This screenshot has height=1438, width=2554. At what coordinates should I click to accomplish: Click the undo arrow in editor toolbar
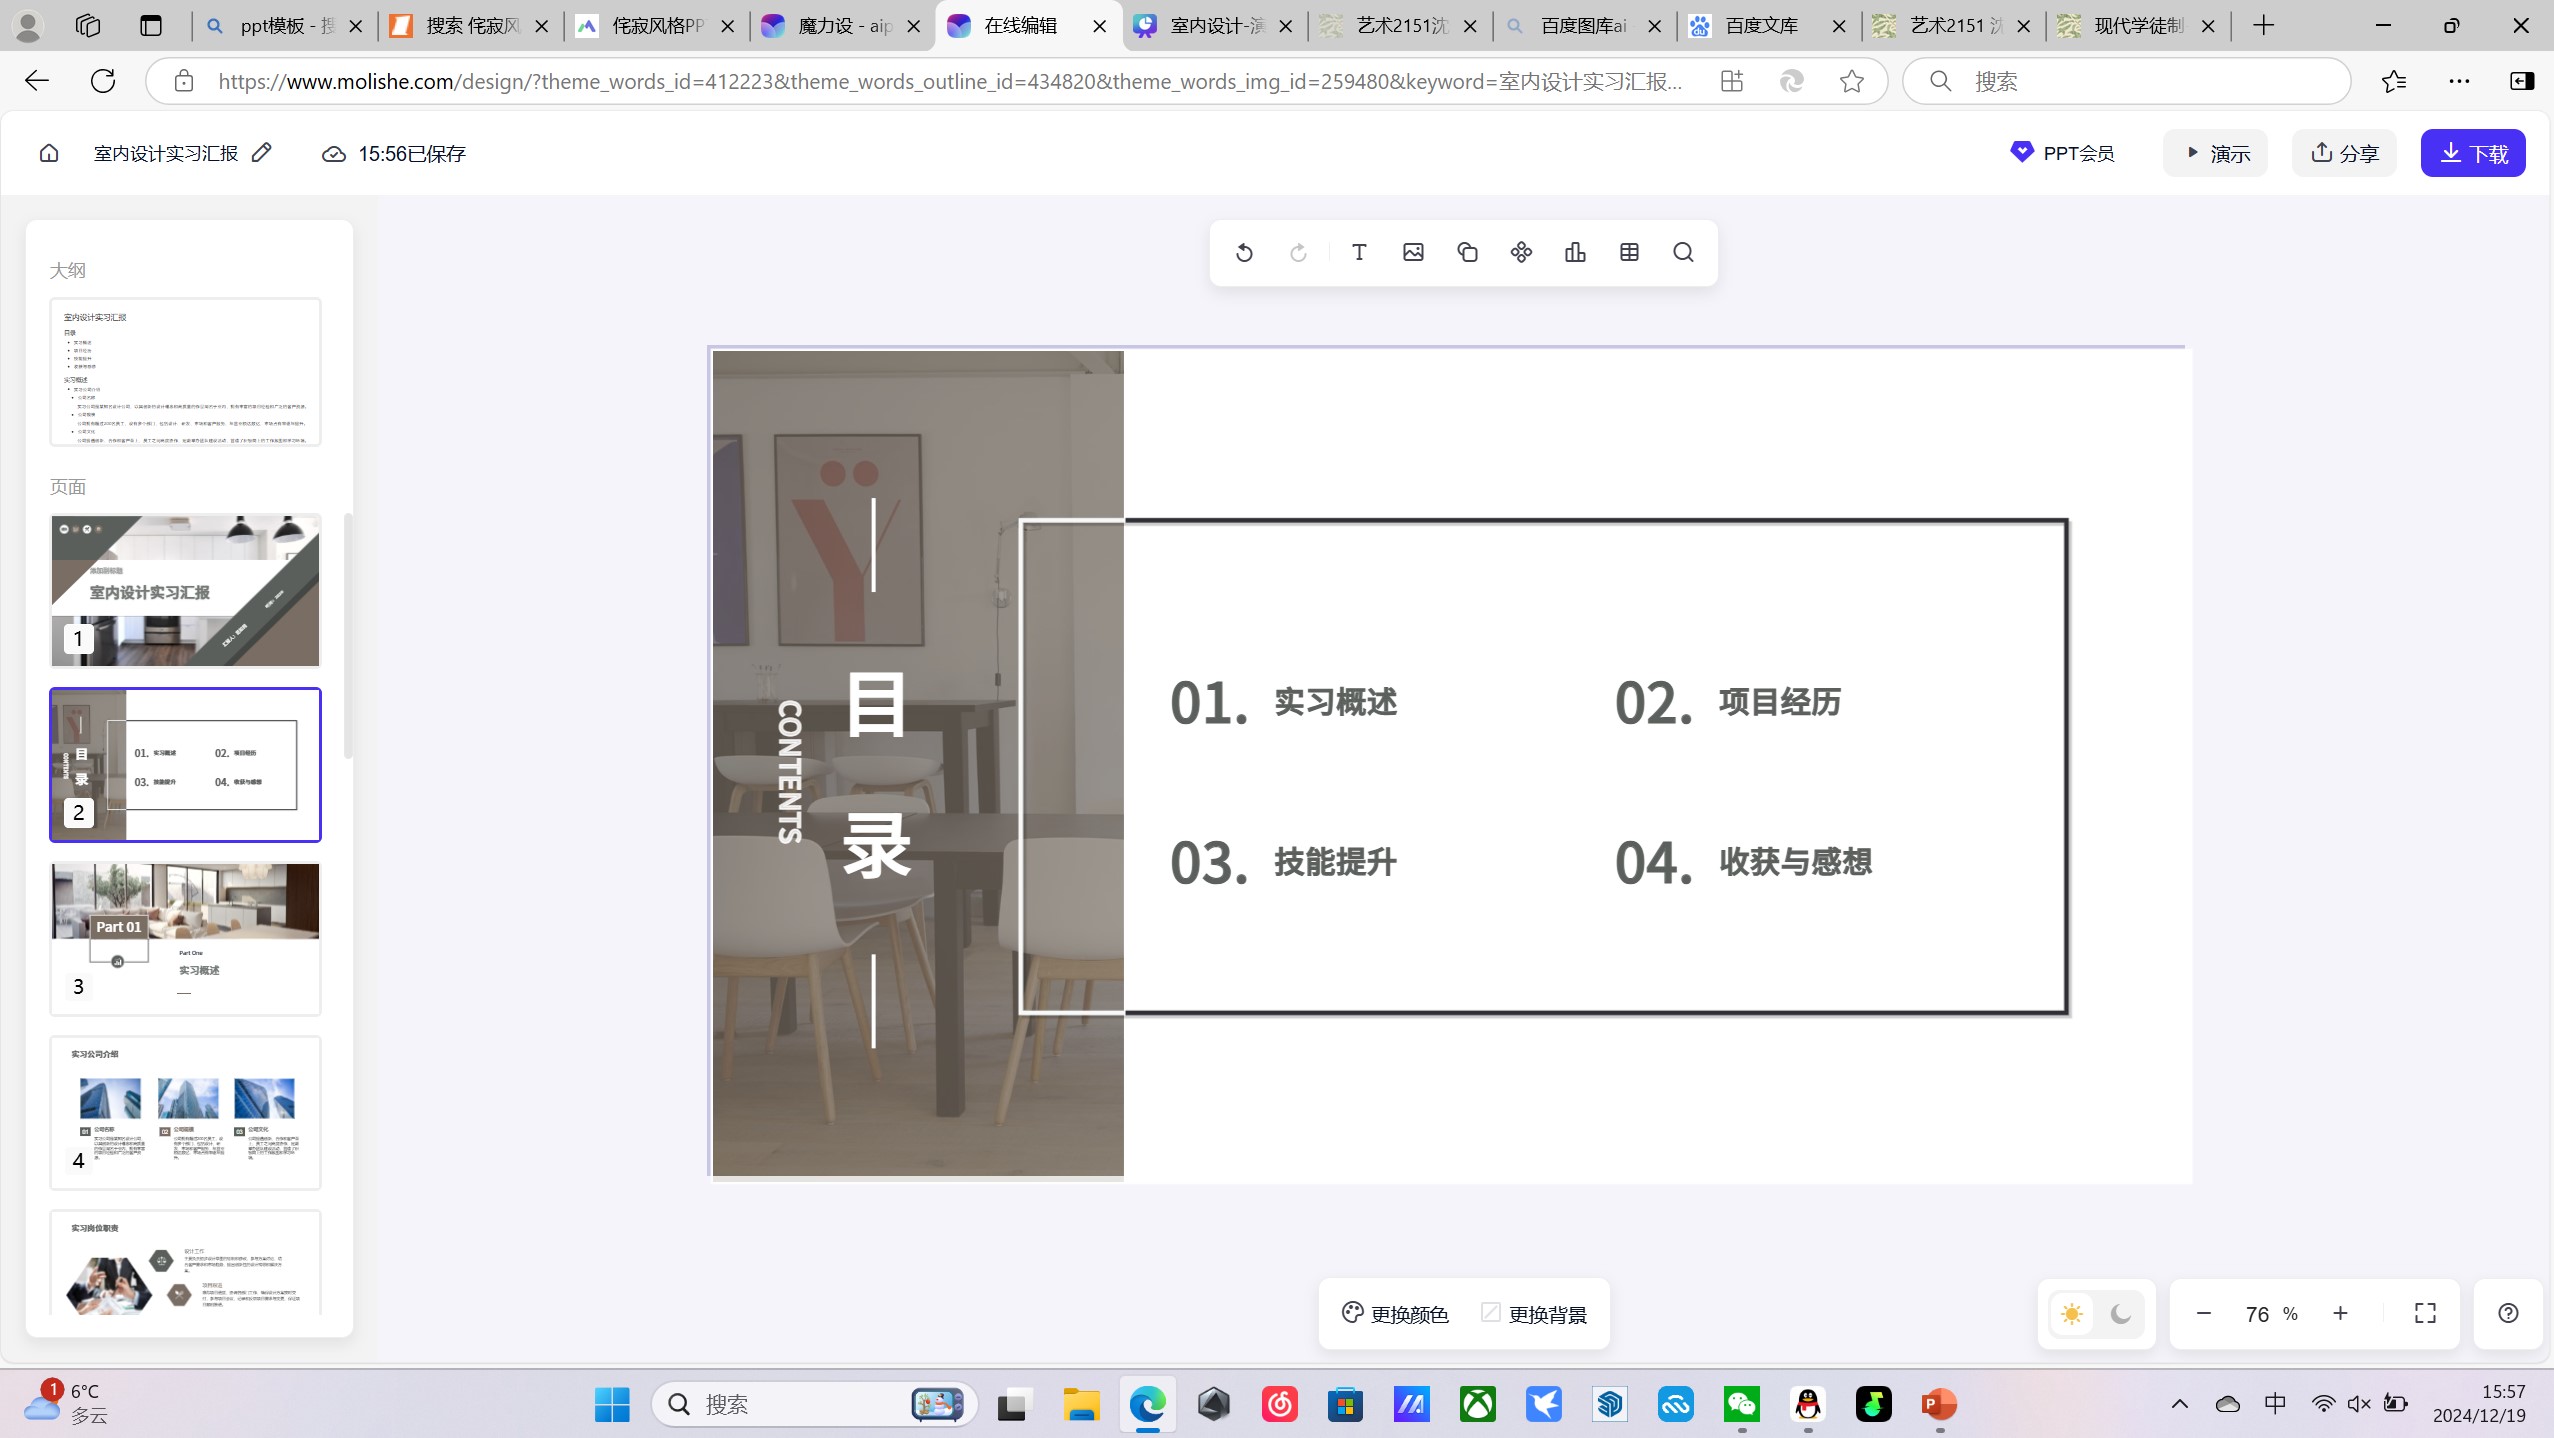[1244, 253]
